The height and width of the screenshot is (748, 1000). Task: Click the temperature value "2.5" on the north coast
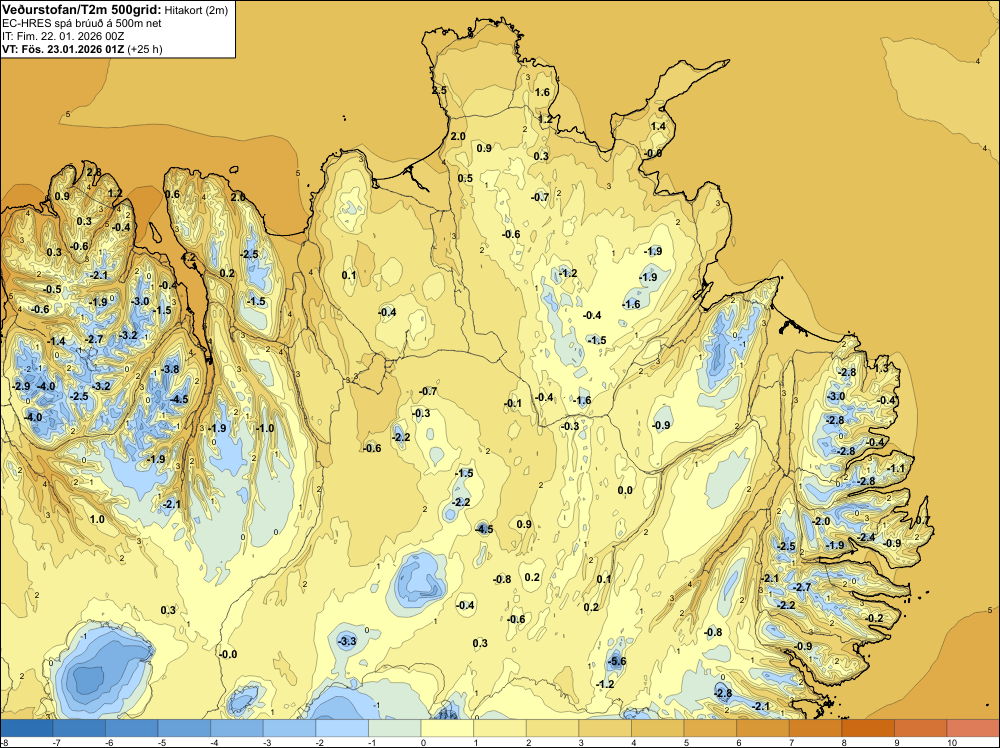click(x=439, y=91)
